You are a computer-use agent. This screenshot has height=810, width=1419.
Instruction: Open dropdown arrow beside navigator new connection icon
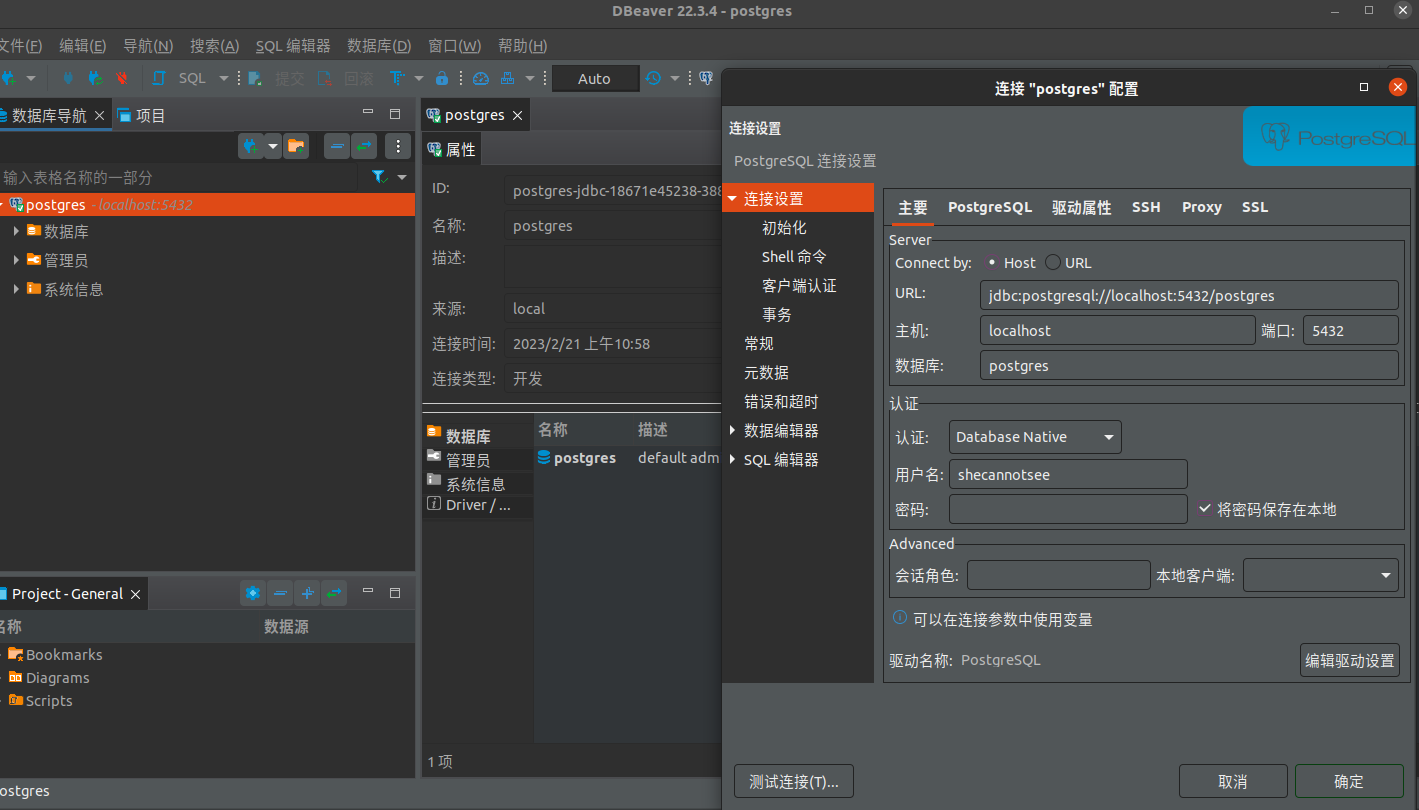pos(272,146)
